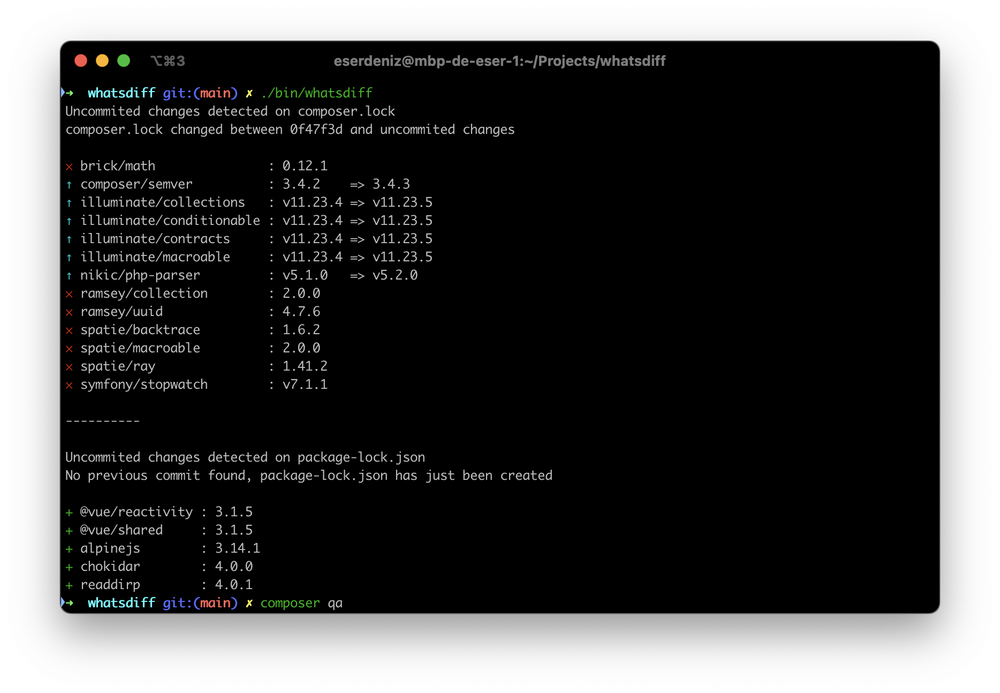
Task: Click green plus beside @vue/reactivity
Action: 69,513
